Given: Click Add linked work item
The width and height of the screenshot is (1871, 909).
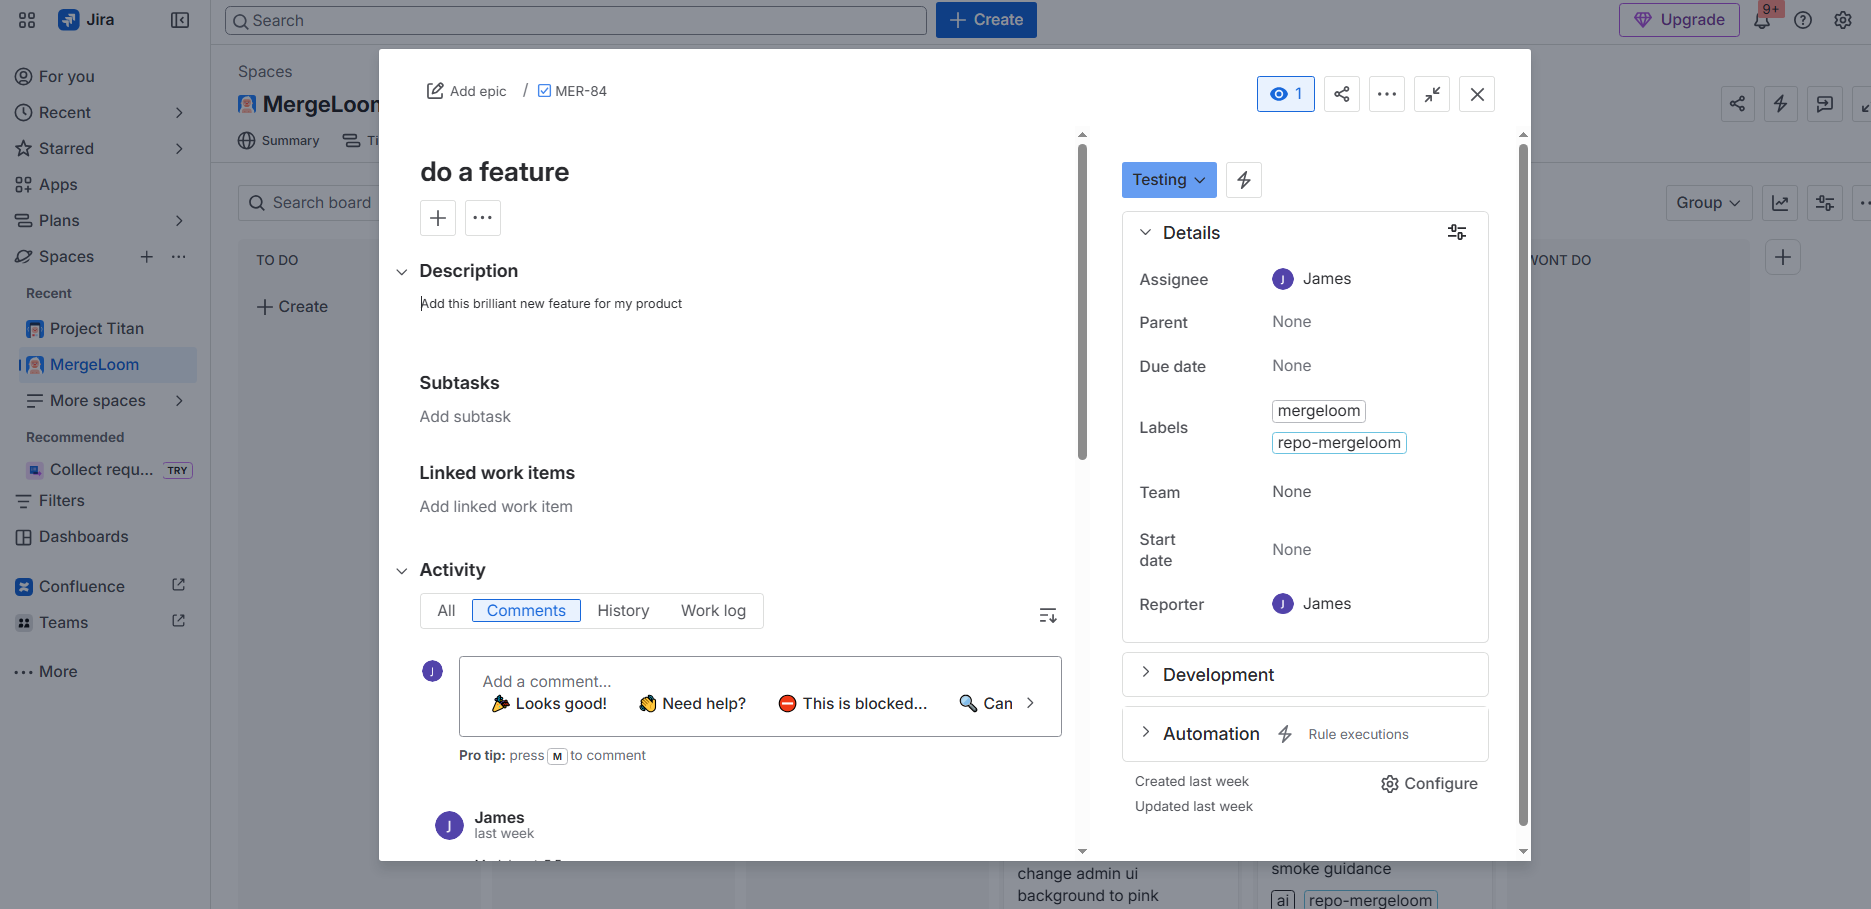Looking at the screenshot, I should pyautogui.click(x=496, y=507).
